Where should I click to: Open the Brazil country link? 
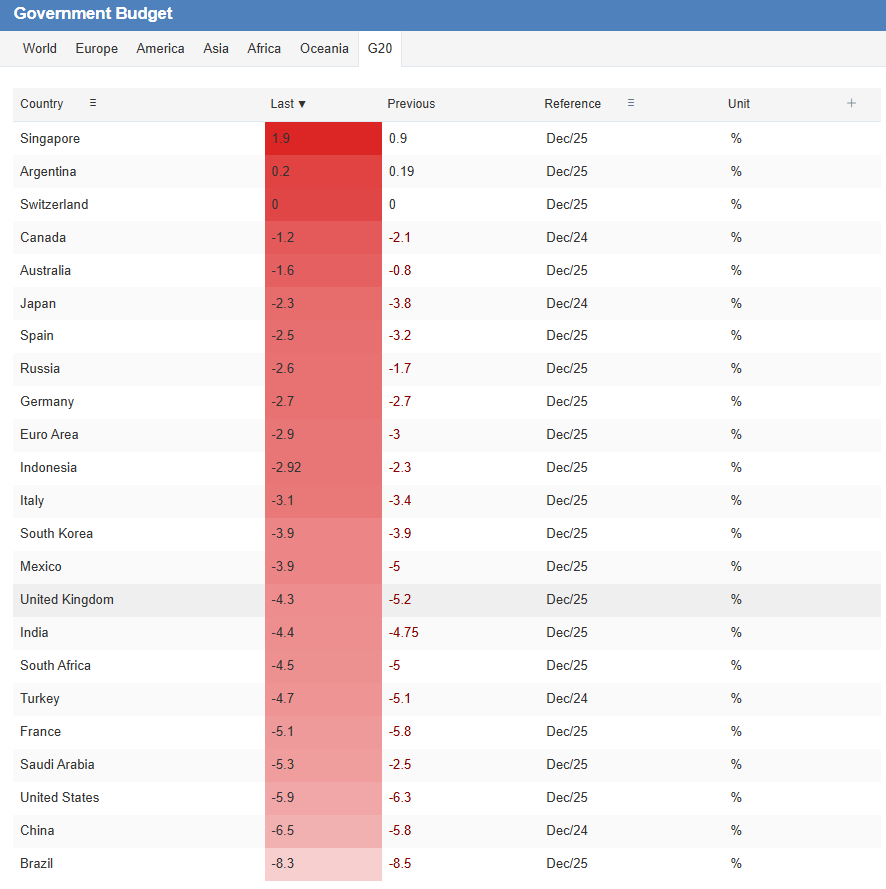[36, 863]
